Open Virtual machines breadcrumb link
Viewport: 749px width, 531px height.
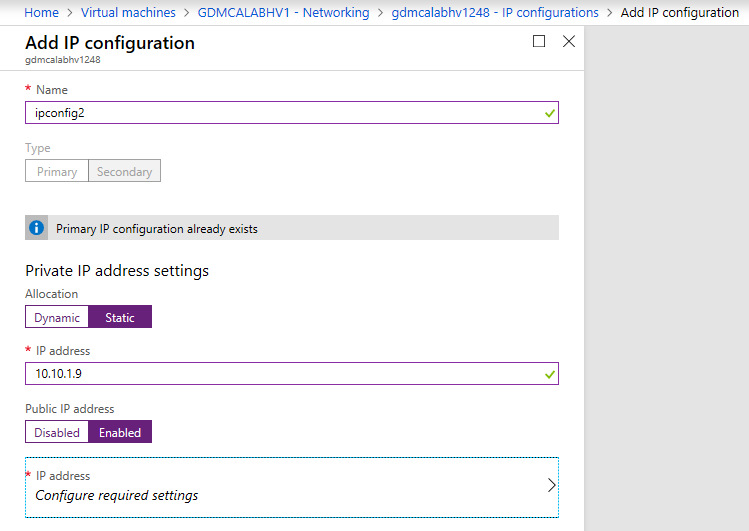pos(128,12)
